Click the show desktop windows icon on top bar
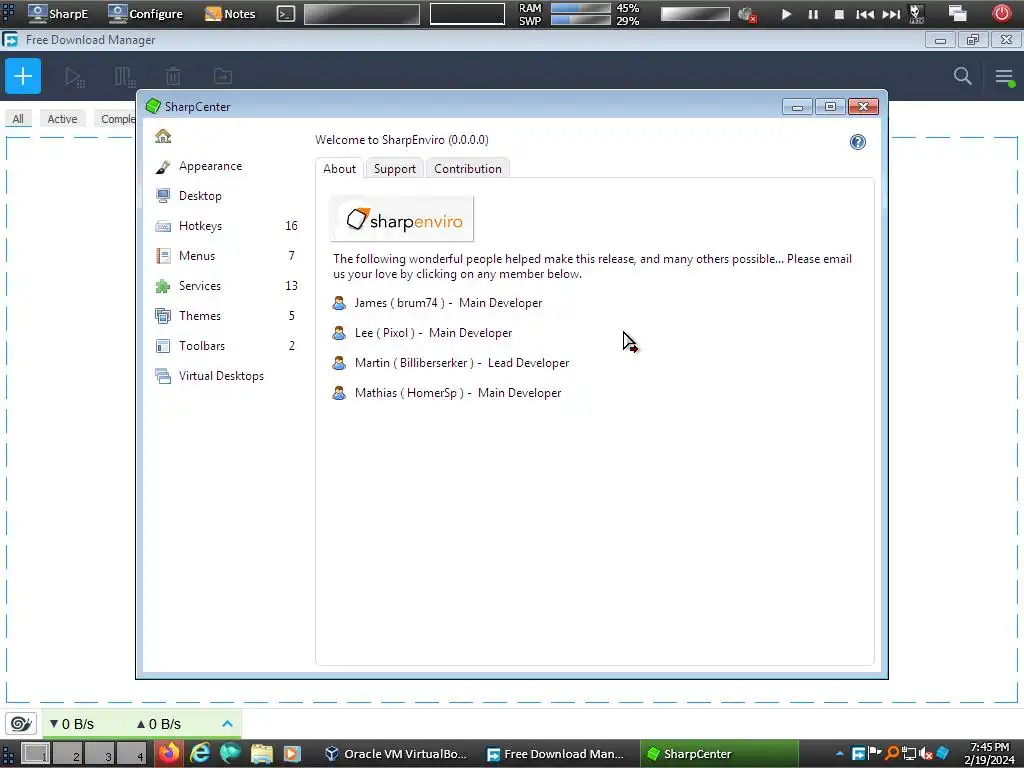The width and height of the screenshot is (1024, 768). (958, 14)
